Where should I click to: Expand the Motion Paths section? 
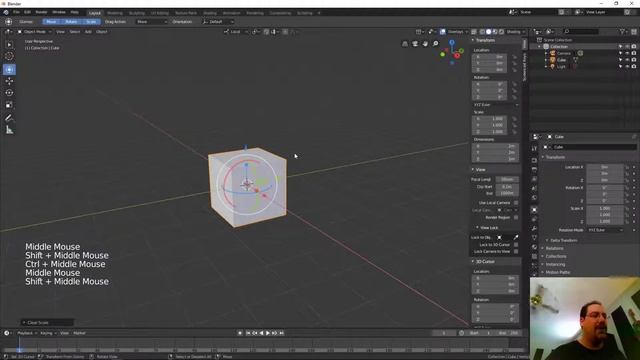(x=557, y=272)
